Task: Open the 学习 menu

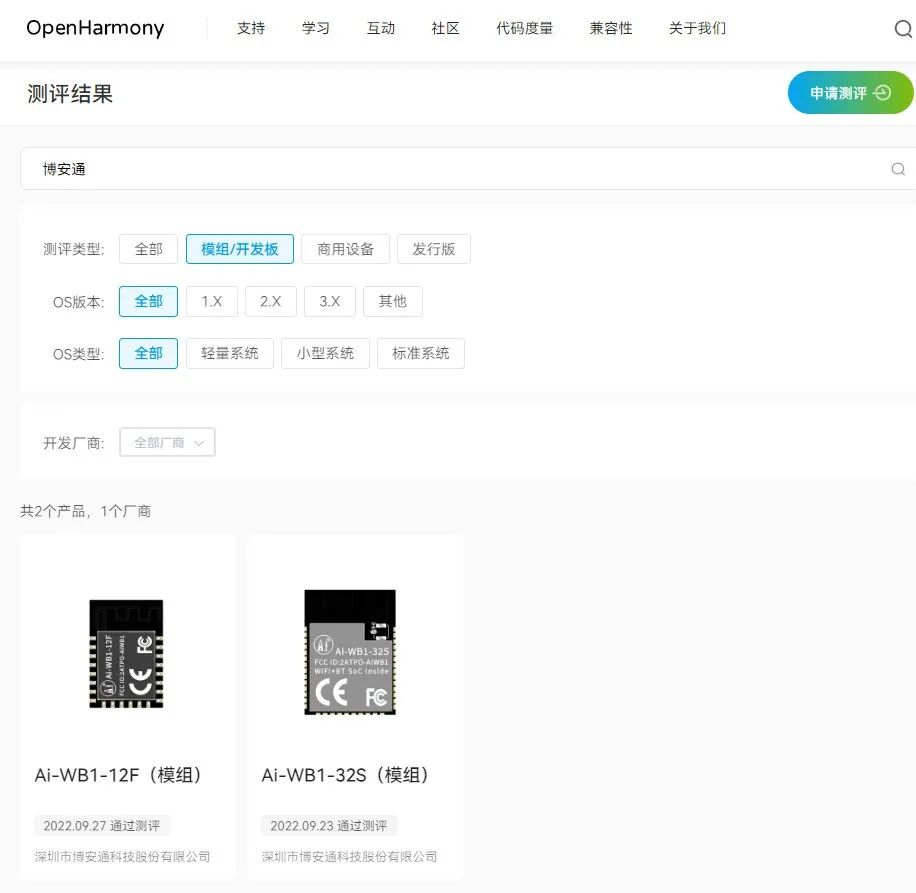Action: pyautogui.click(x=316, y=28)
